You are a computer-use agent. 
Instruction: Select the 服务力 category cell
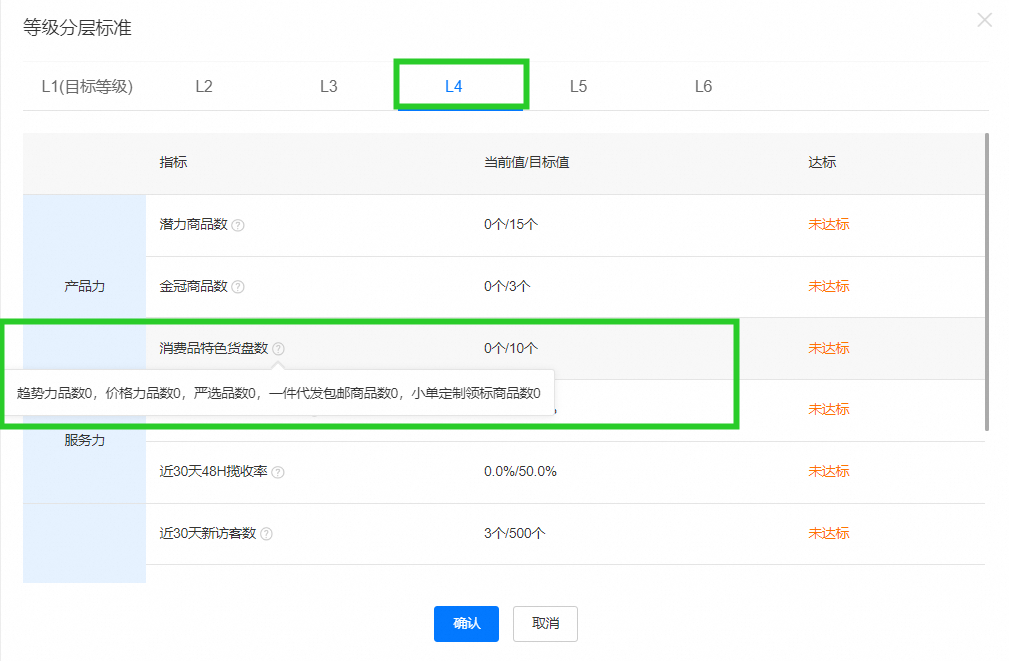click(x=84, y=440)
